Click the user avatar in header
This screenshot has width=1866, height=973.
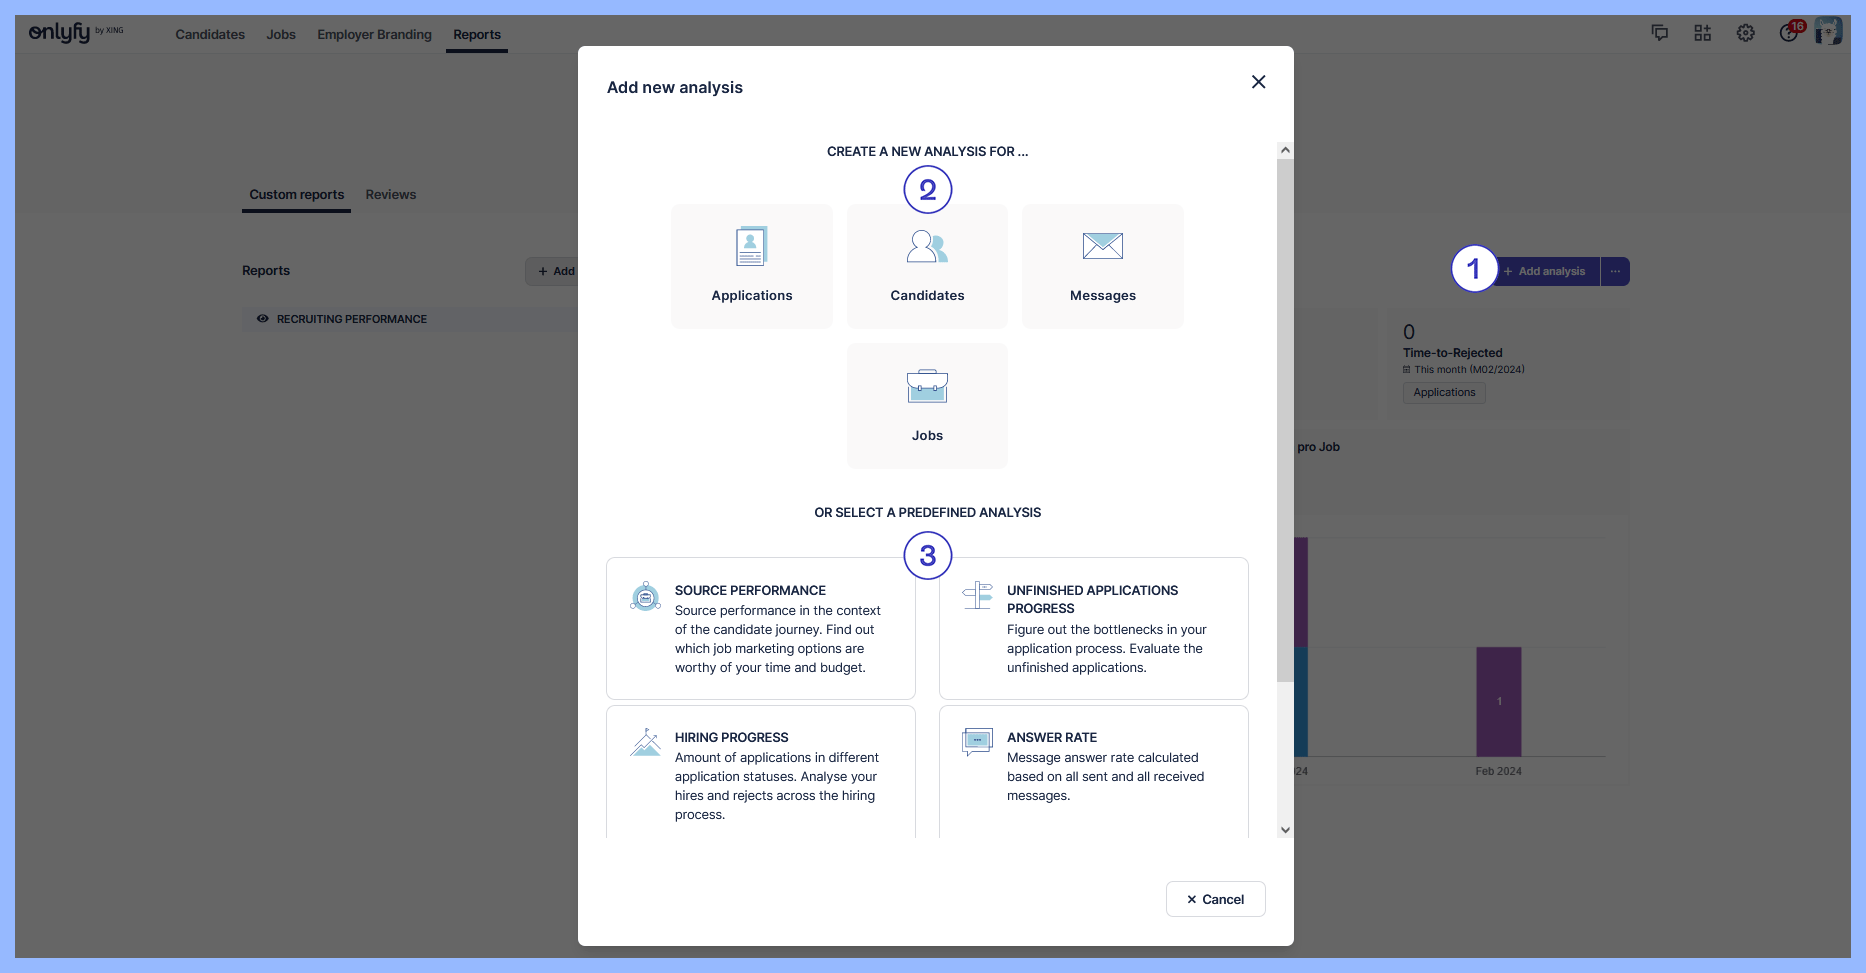[1828, 32]
